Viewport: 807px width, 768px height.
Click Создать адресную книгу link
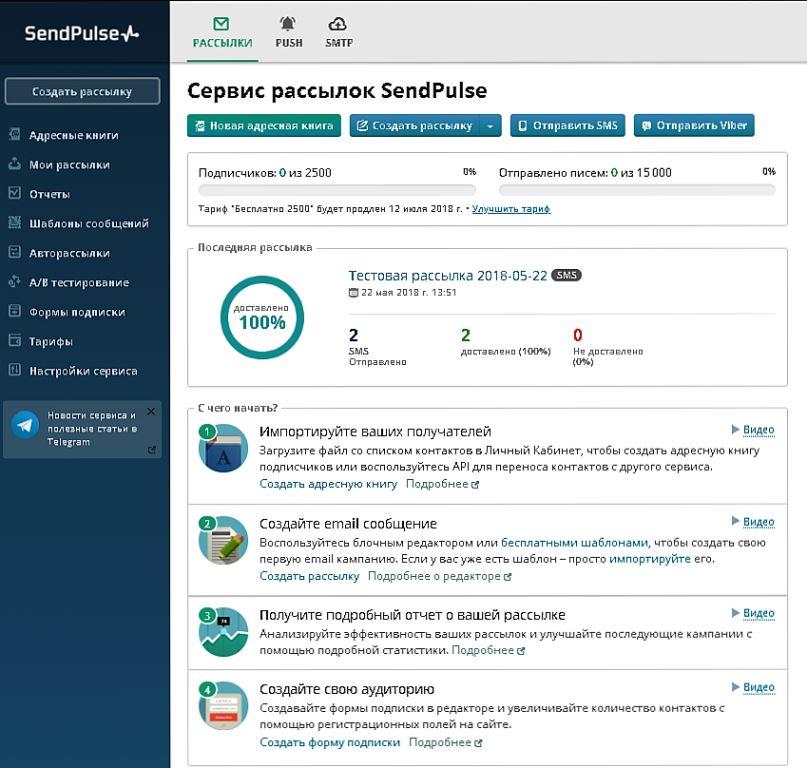click(x=328, y=484)
